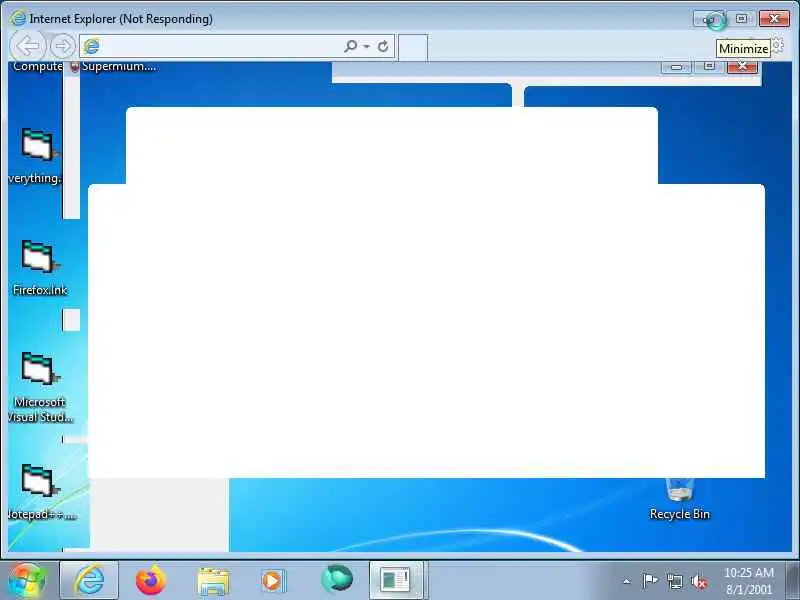Viewport: 800px width, 600px height.
Task: Click Internet Explorer taskbar button
Action: pos(89,580)
